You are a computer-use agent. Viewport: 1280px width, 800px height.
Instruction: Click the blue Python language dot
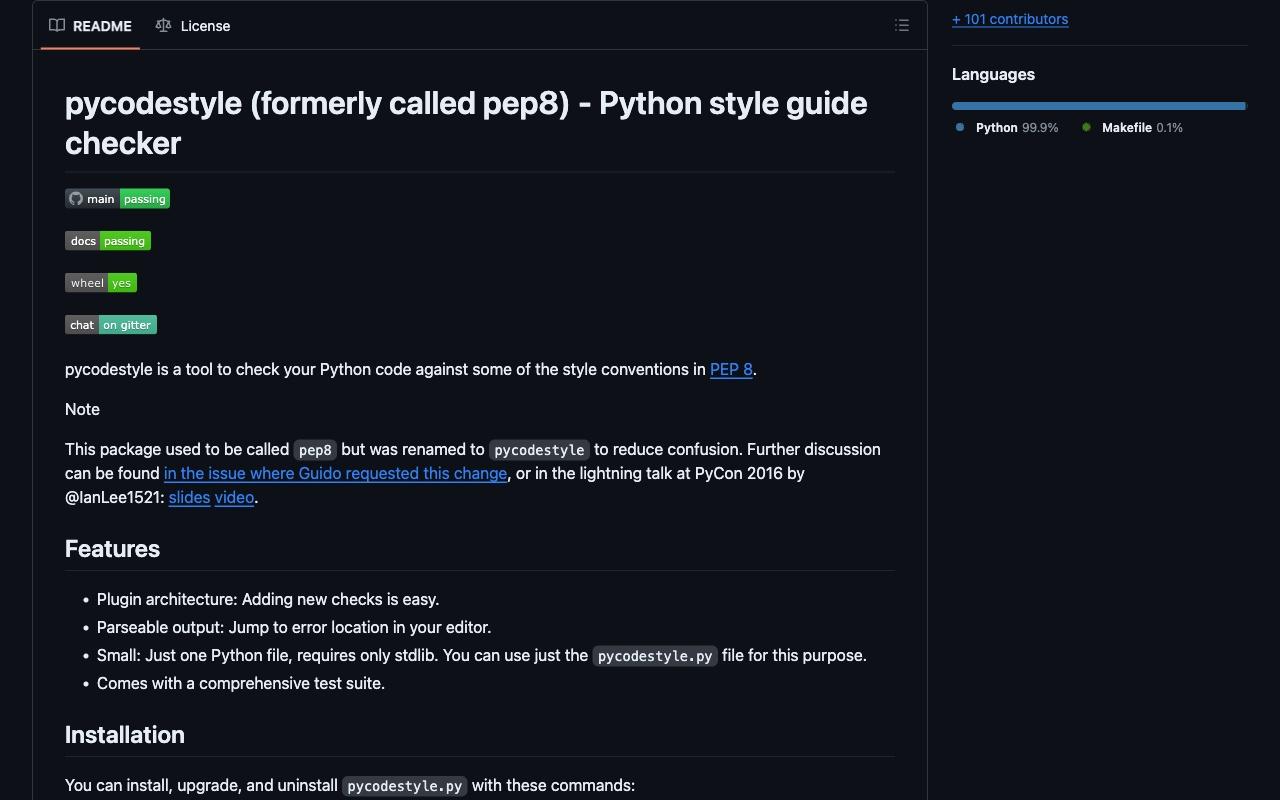pyautogui.click(x=960, y=127)
